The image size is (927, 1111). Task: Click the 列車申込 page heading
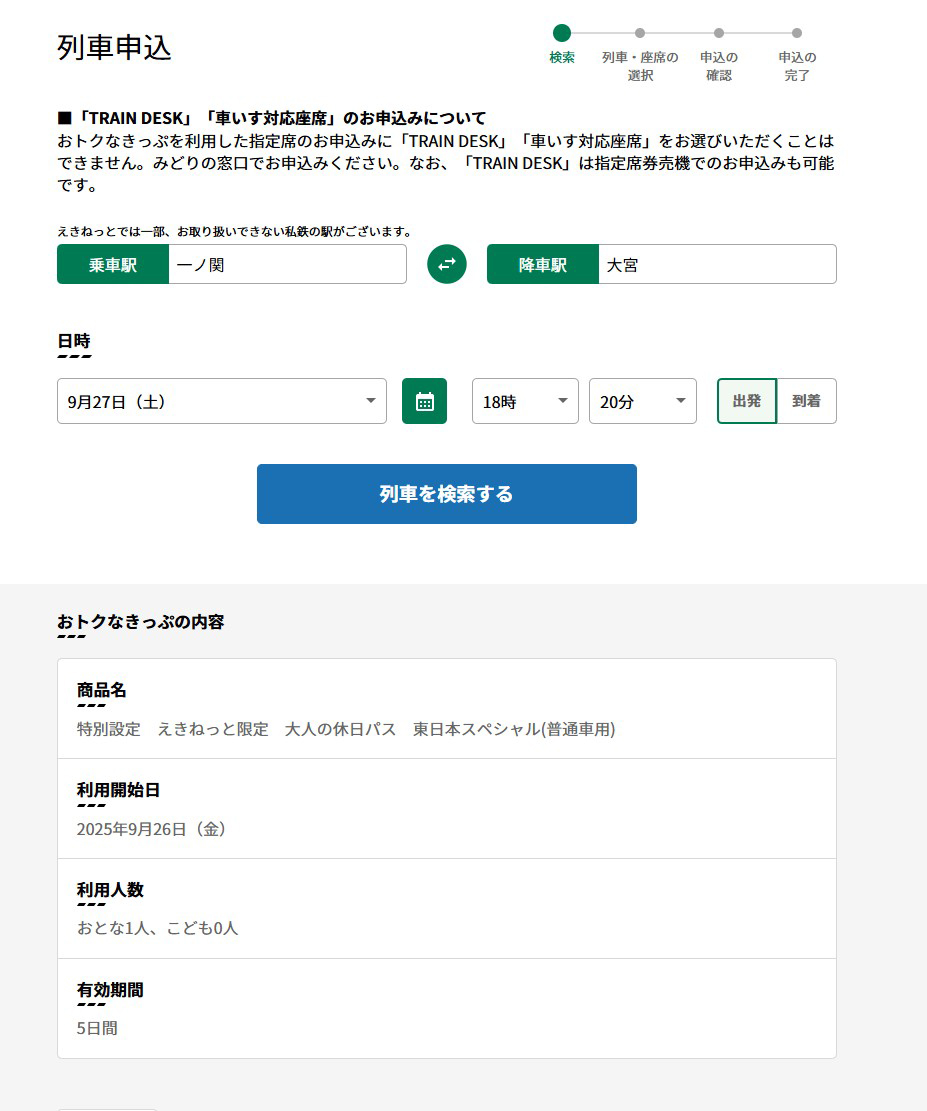[114, 47]
